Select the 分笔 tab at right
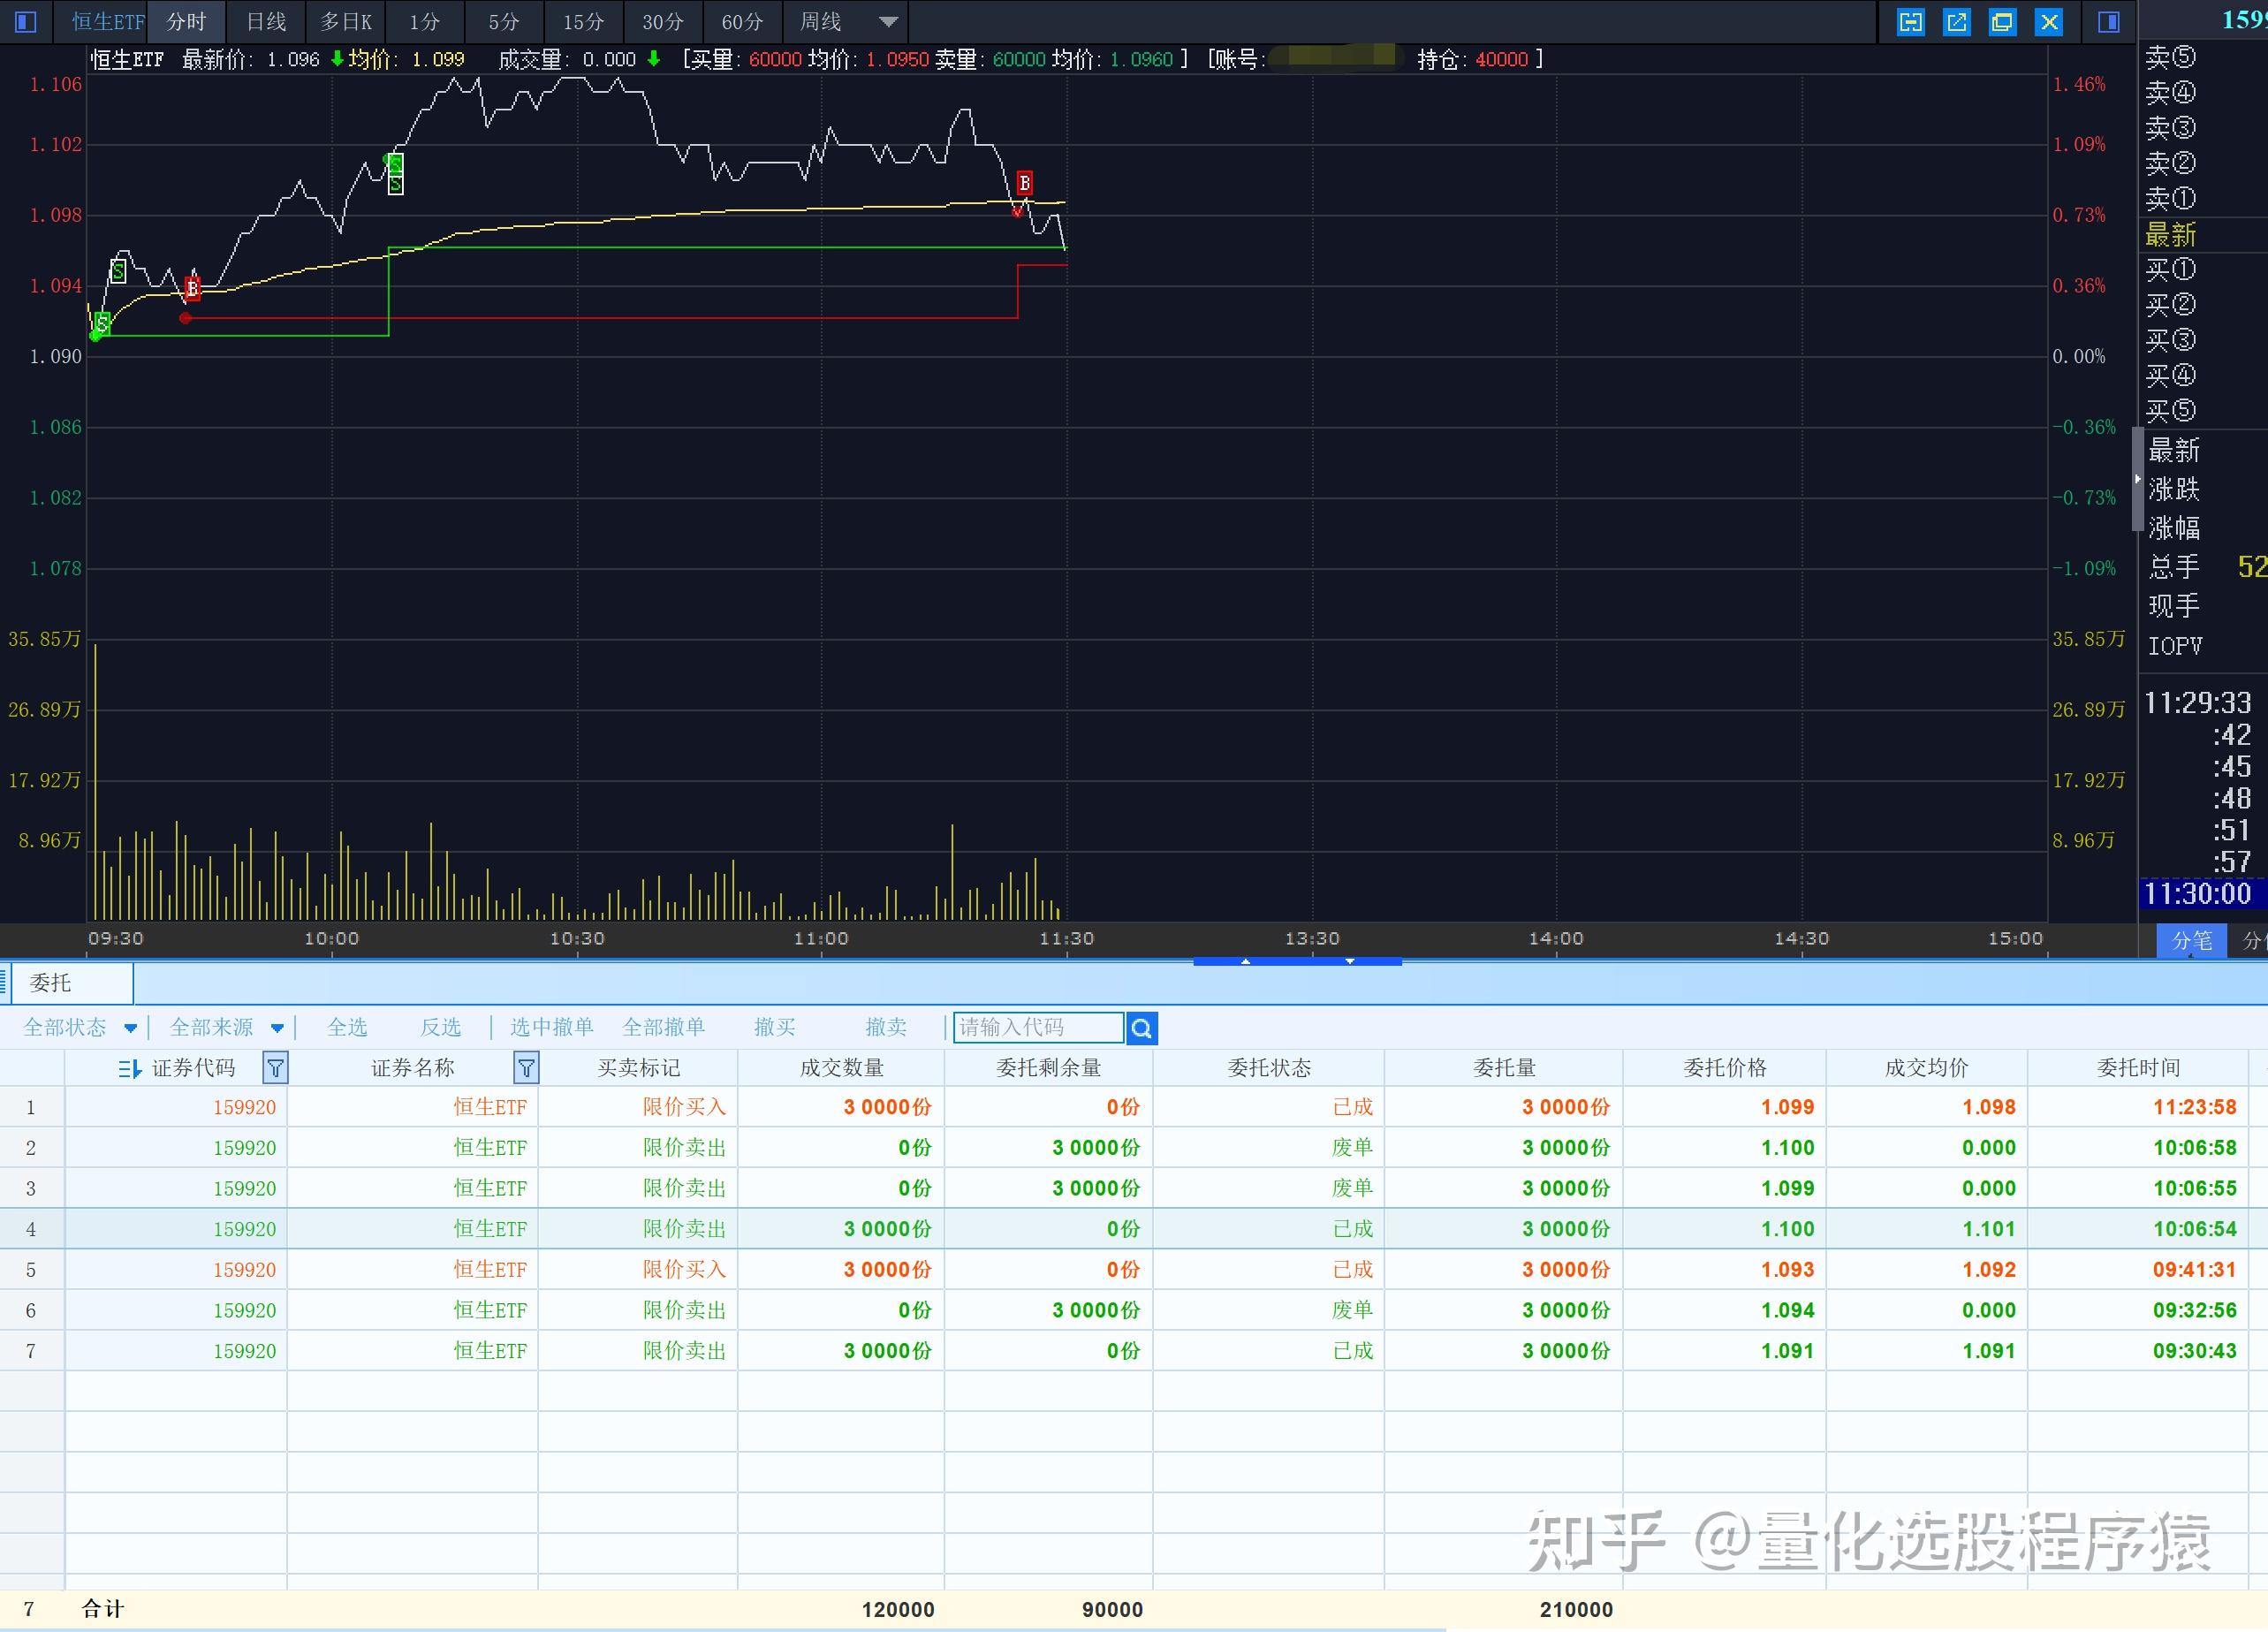This screenshot has height=1632, width=2268. coord(2191,940)
